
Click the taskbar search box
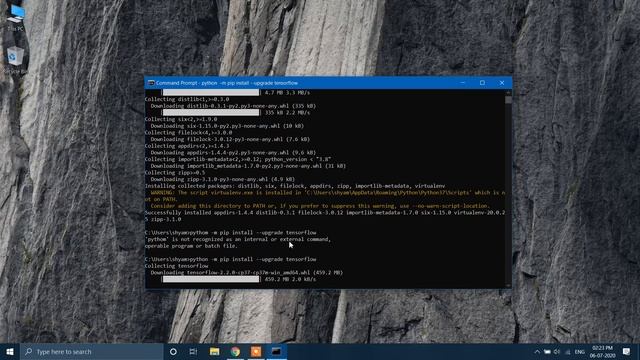click(91, 351)
